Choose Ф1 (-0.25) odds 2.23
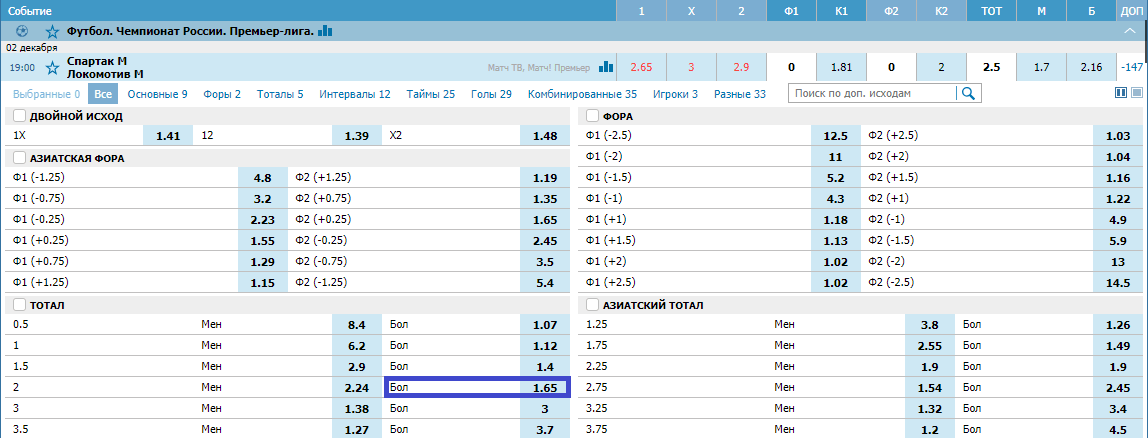The image size is (1148, 438). (262, 219)
